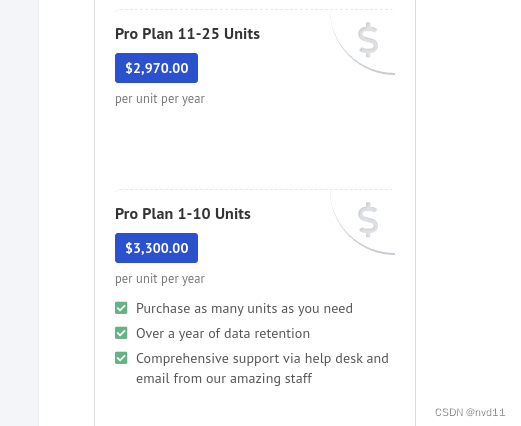The image size is (521, 426).
Task: Select the $3,300.00 price badge
Action: point(156,248)
